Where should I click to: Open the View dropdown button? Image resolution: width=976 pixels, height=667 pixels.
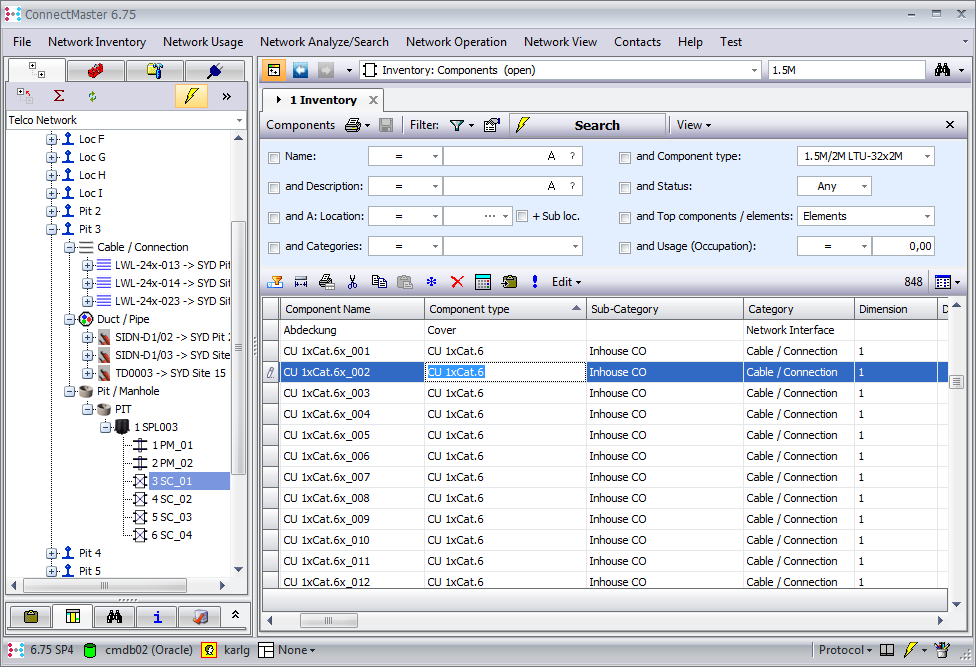point(693,125)
